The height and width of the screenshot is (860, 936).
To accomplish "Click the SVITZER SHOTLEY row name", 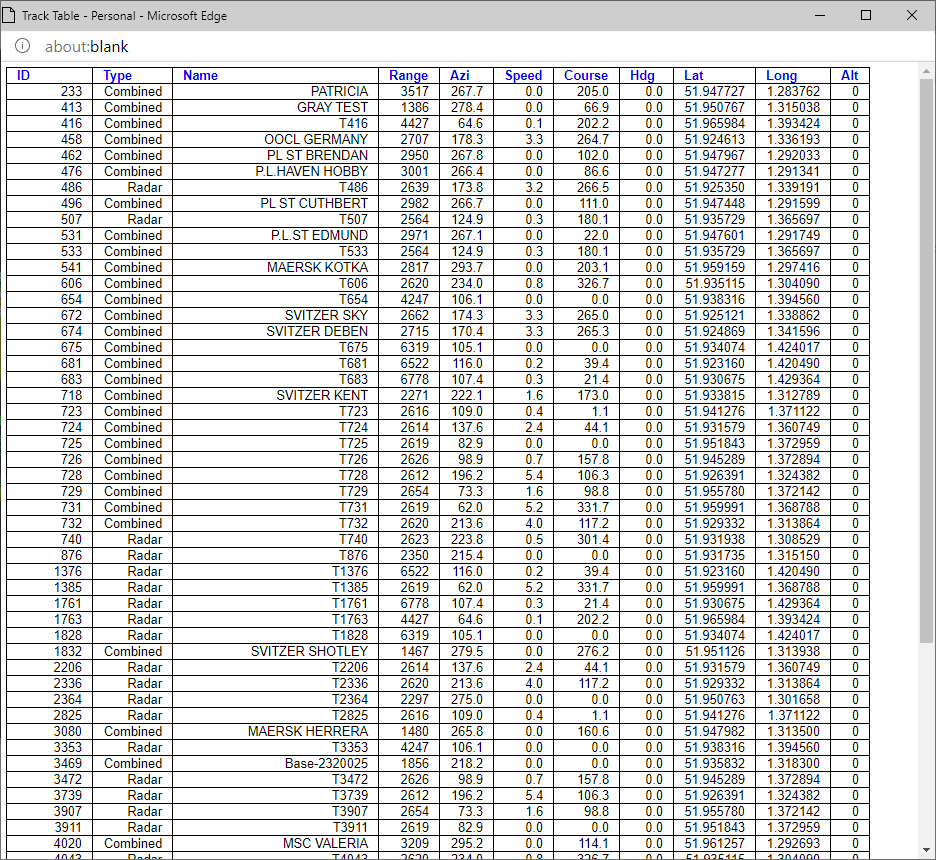I will [309, 651].
